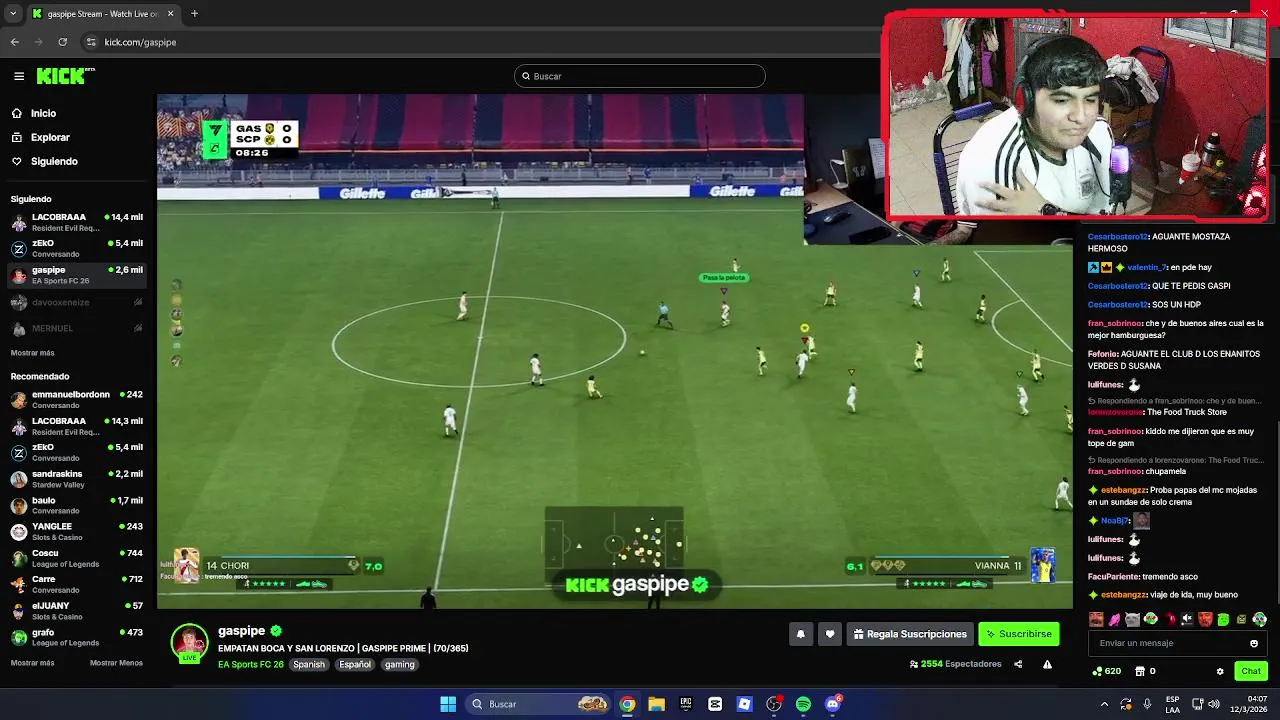
Task: Report stream with warning triangle icon
Action: pyautogui.click(x=1047, y=664)
